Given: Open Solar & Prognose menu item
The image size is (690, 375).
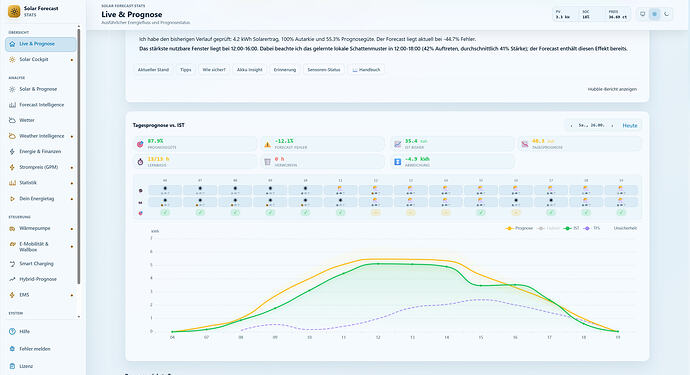Looking at the screenshot, I should (x=40, y=89).
